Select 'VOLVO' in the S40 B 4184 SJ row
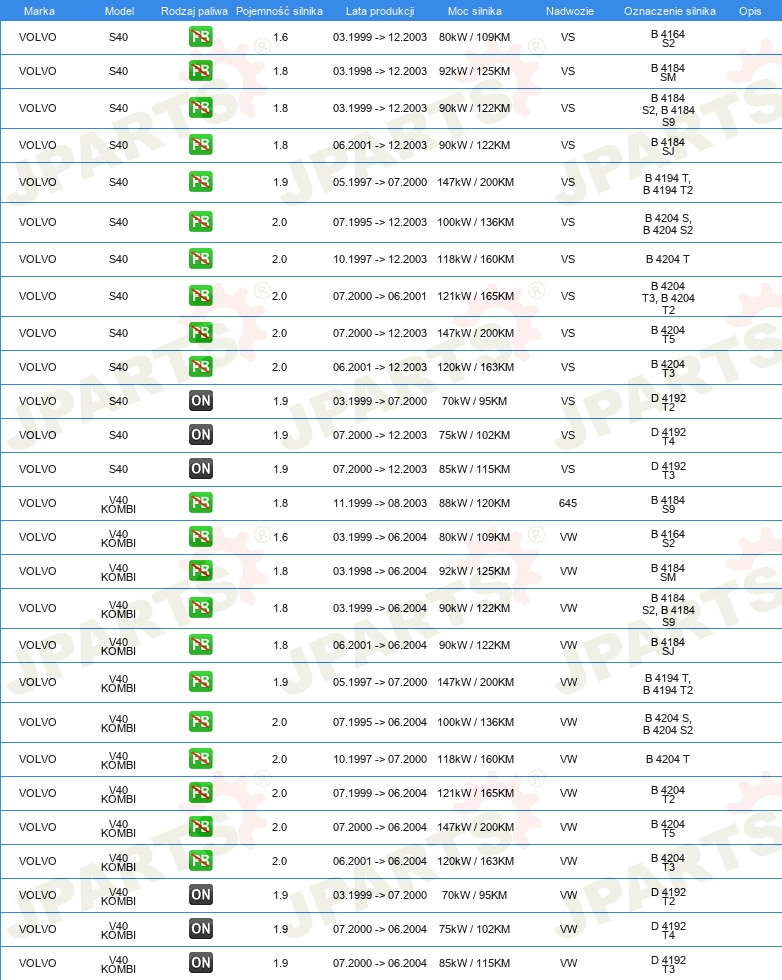Viewport: 782px width, 980px height. pos(38,145)
